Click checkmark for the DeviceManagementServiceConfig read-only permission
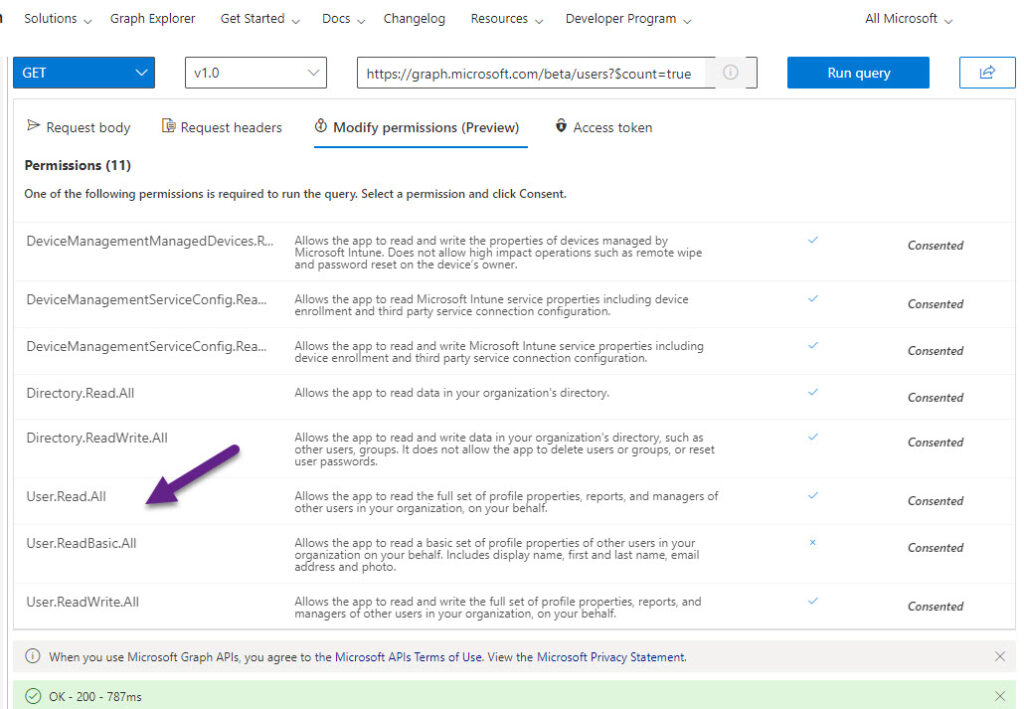 (813, 299)
